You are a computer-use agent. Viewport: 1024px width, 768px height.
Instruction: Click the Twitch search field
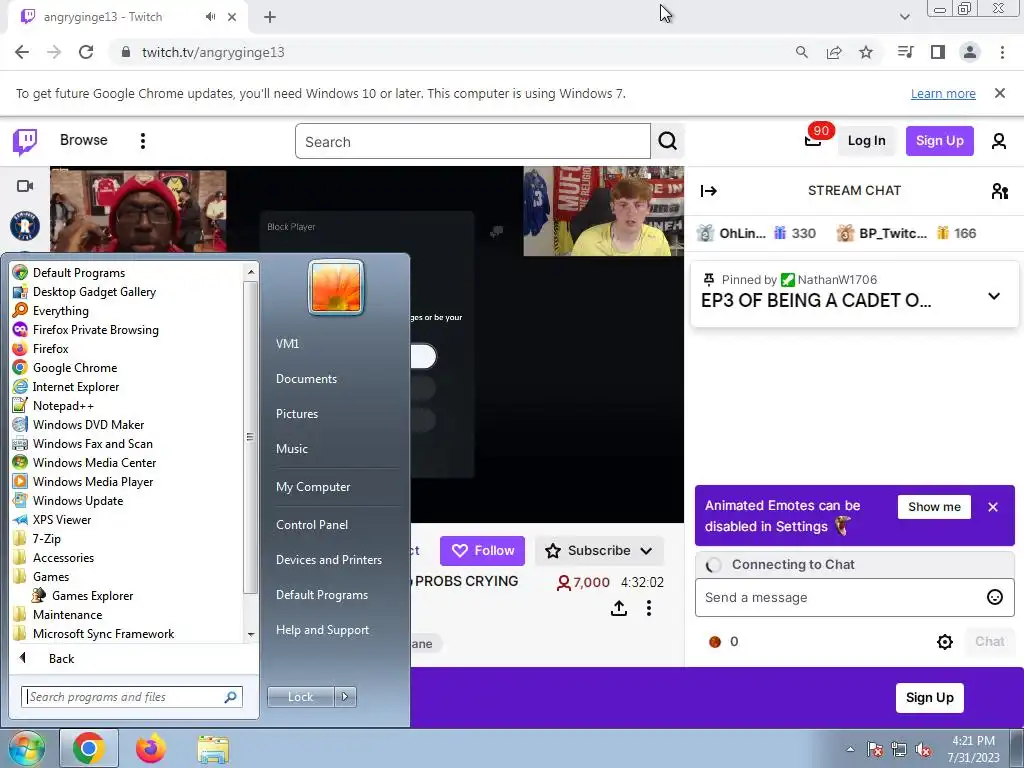[x=473, y=141]
